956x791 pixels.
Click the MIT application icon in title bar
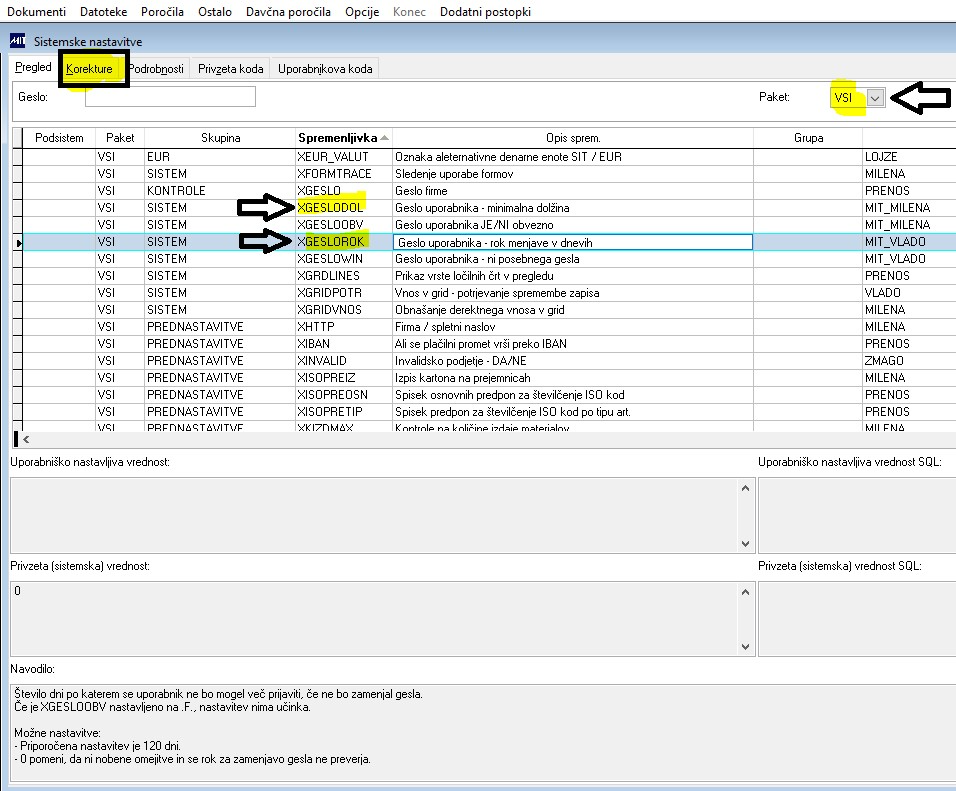[x=17, y=42]
